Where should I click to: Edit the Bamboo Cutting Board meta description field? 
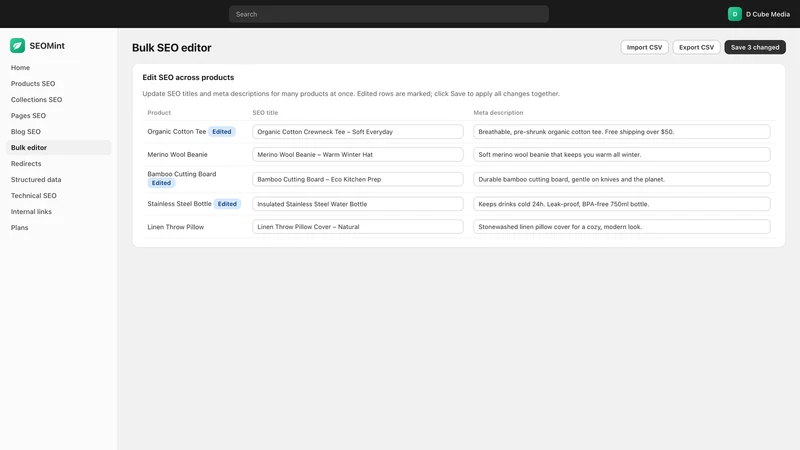(x=621, y=179)
